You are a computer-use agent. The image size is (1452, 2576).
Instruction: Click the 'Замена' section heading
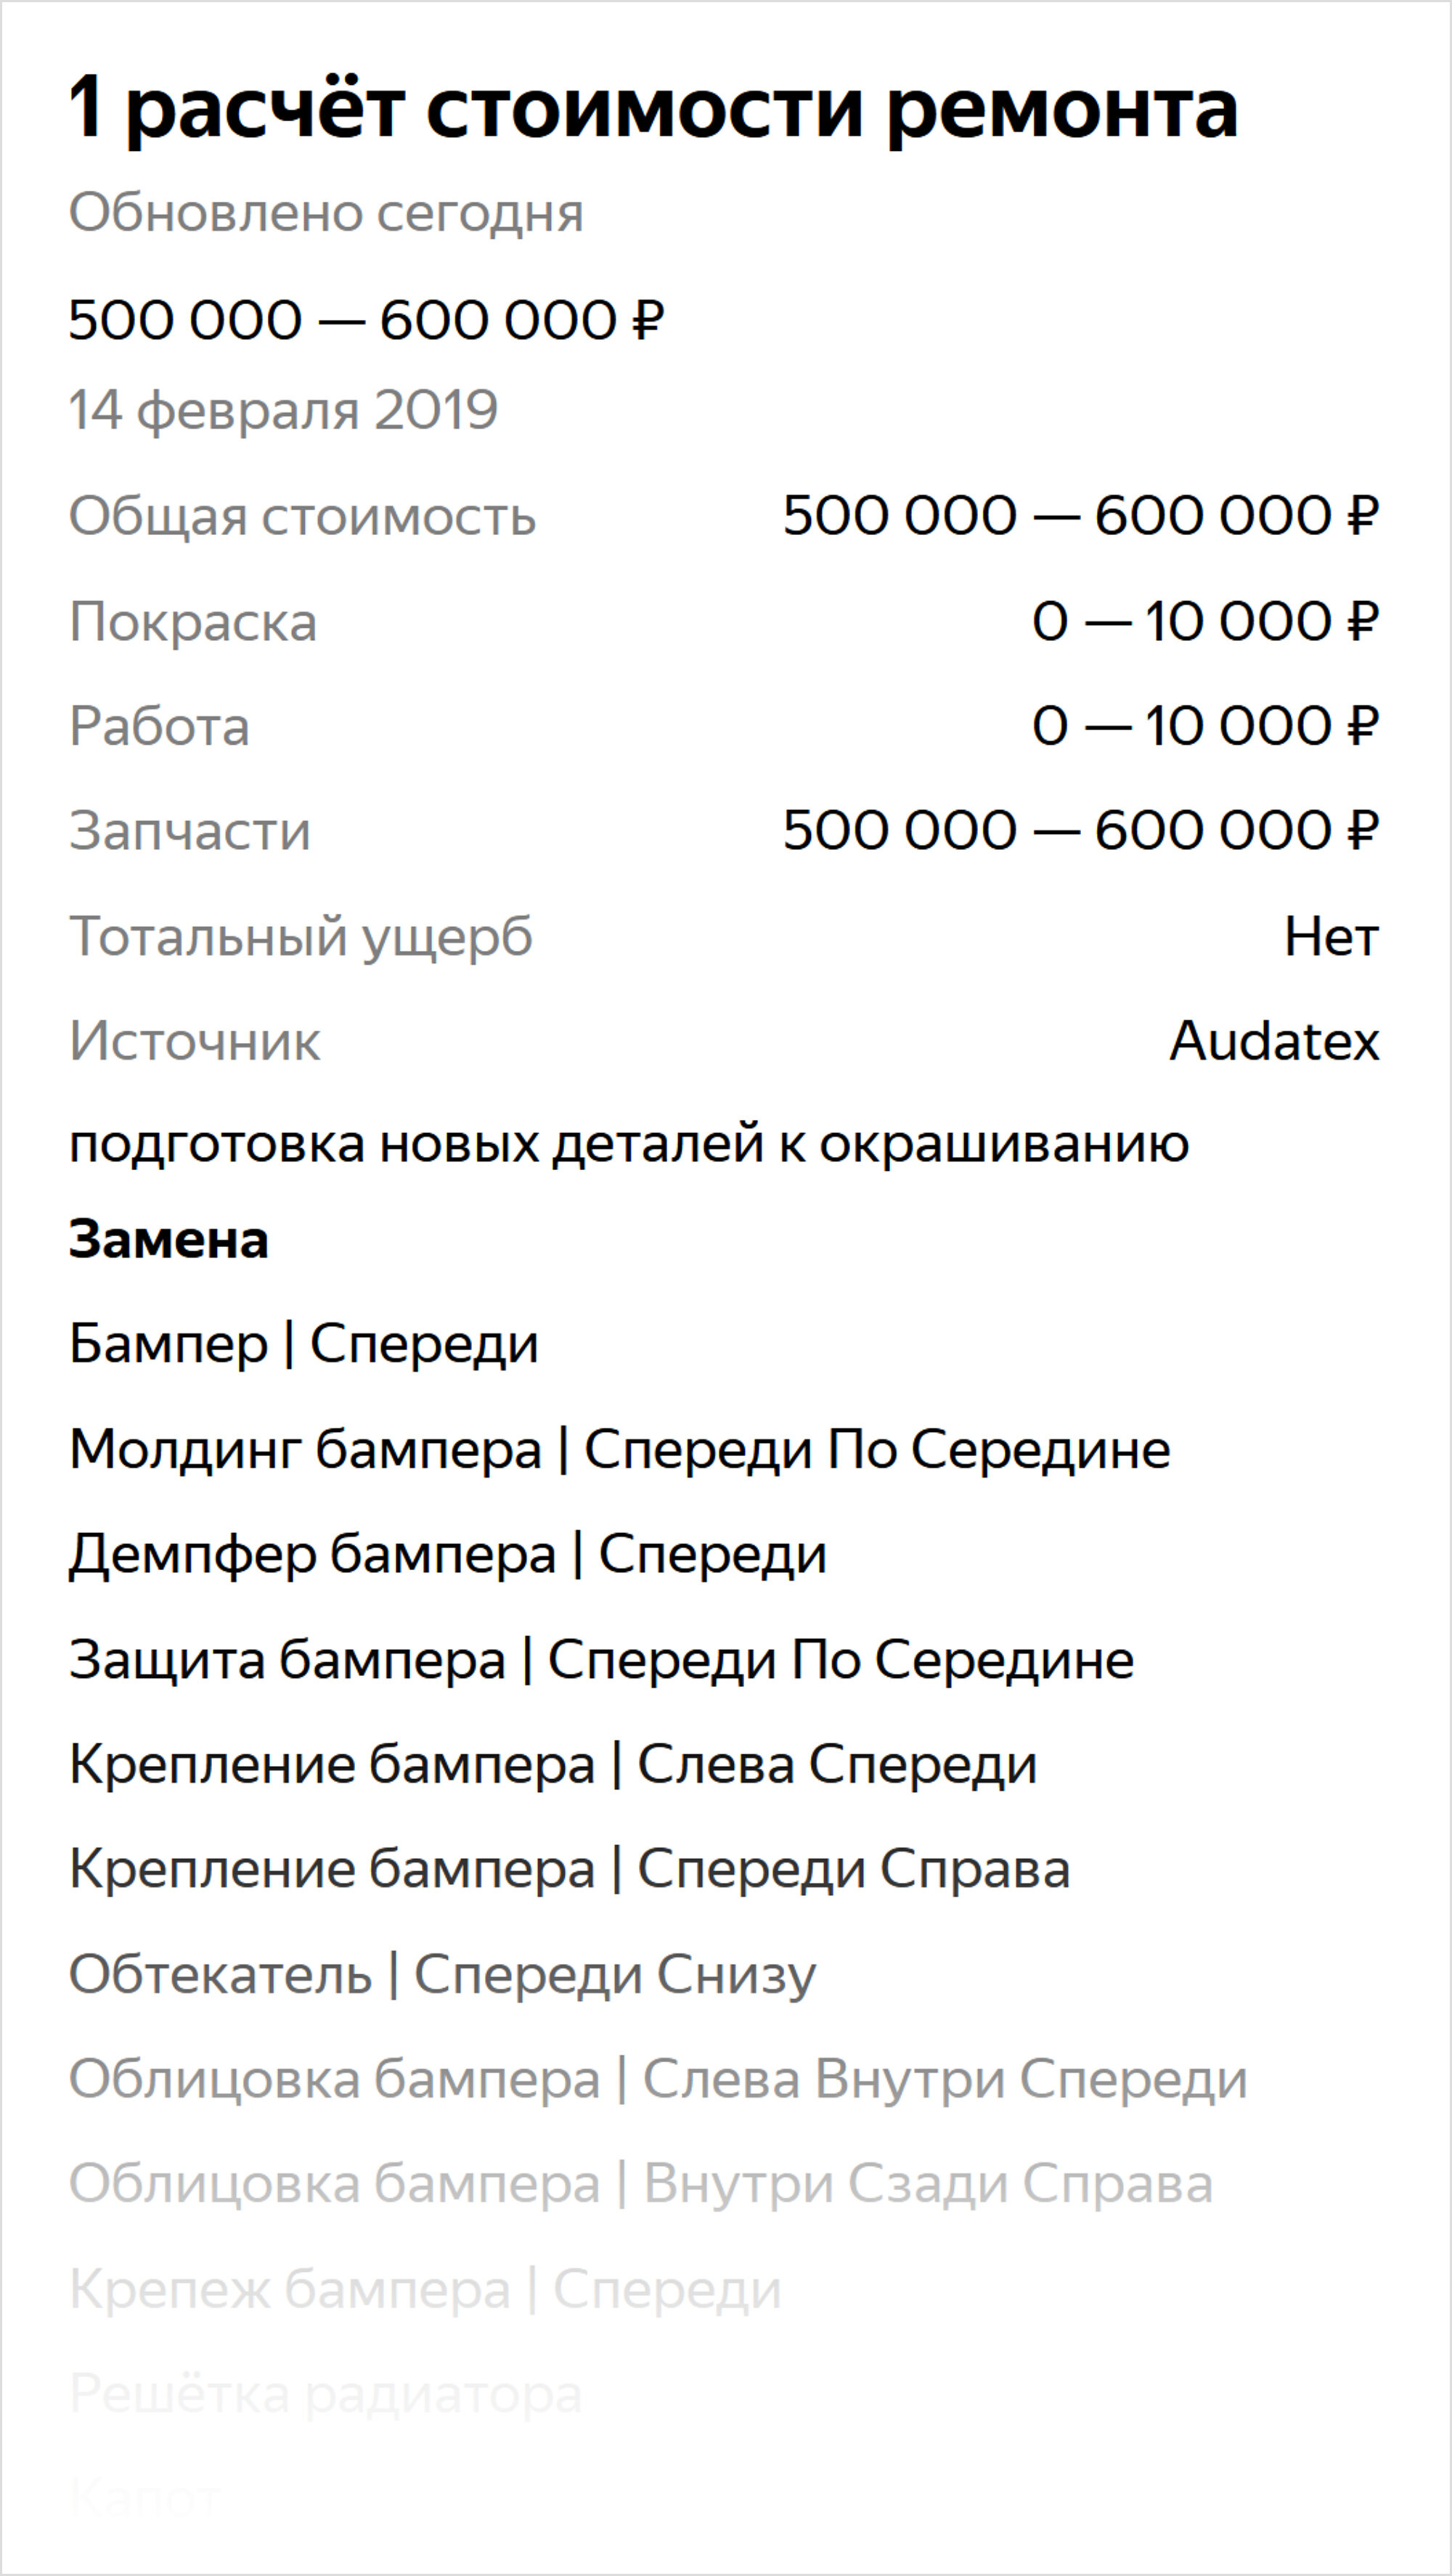pos(168,1240)
